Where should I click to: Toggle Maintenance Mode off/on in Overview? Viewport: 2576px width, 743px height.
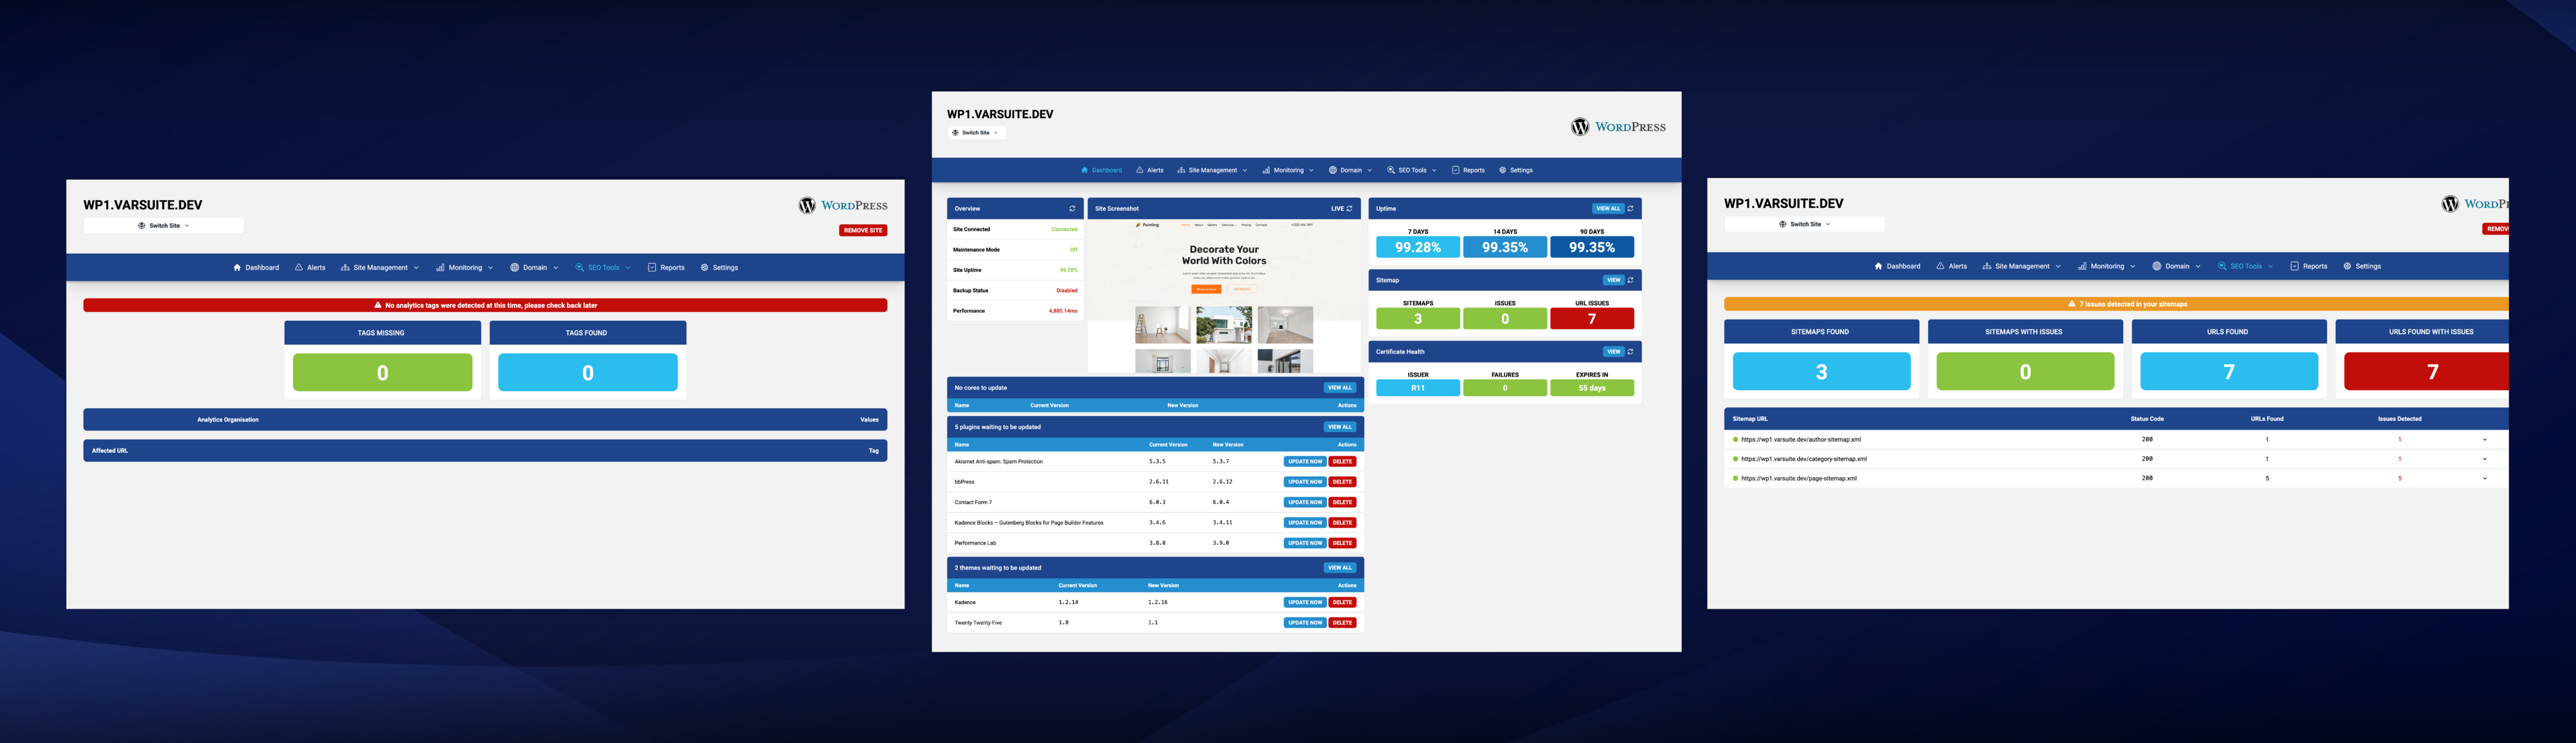coord(1070,249)
